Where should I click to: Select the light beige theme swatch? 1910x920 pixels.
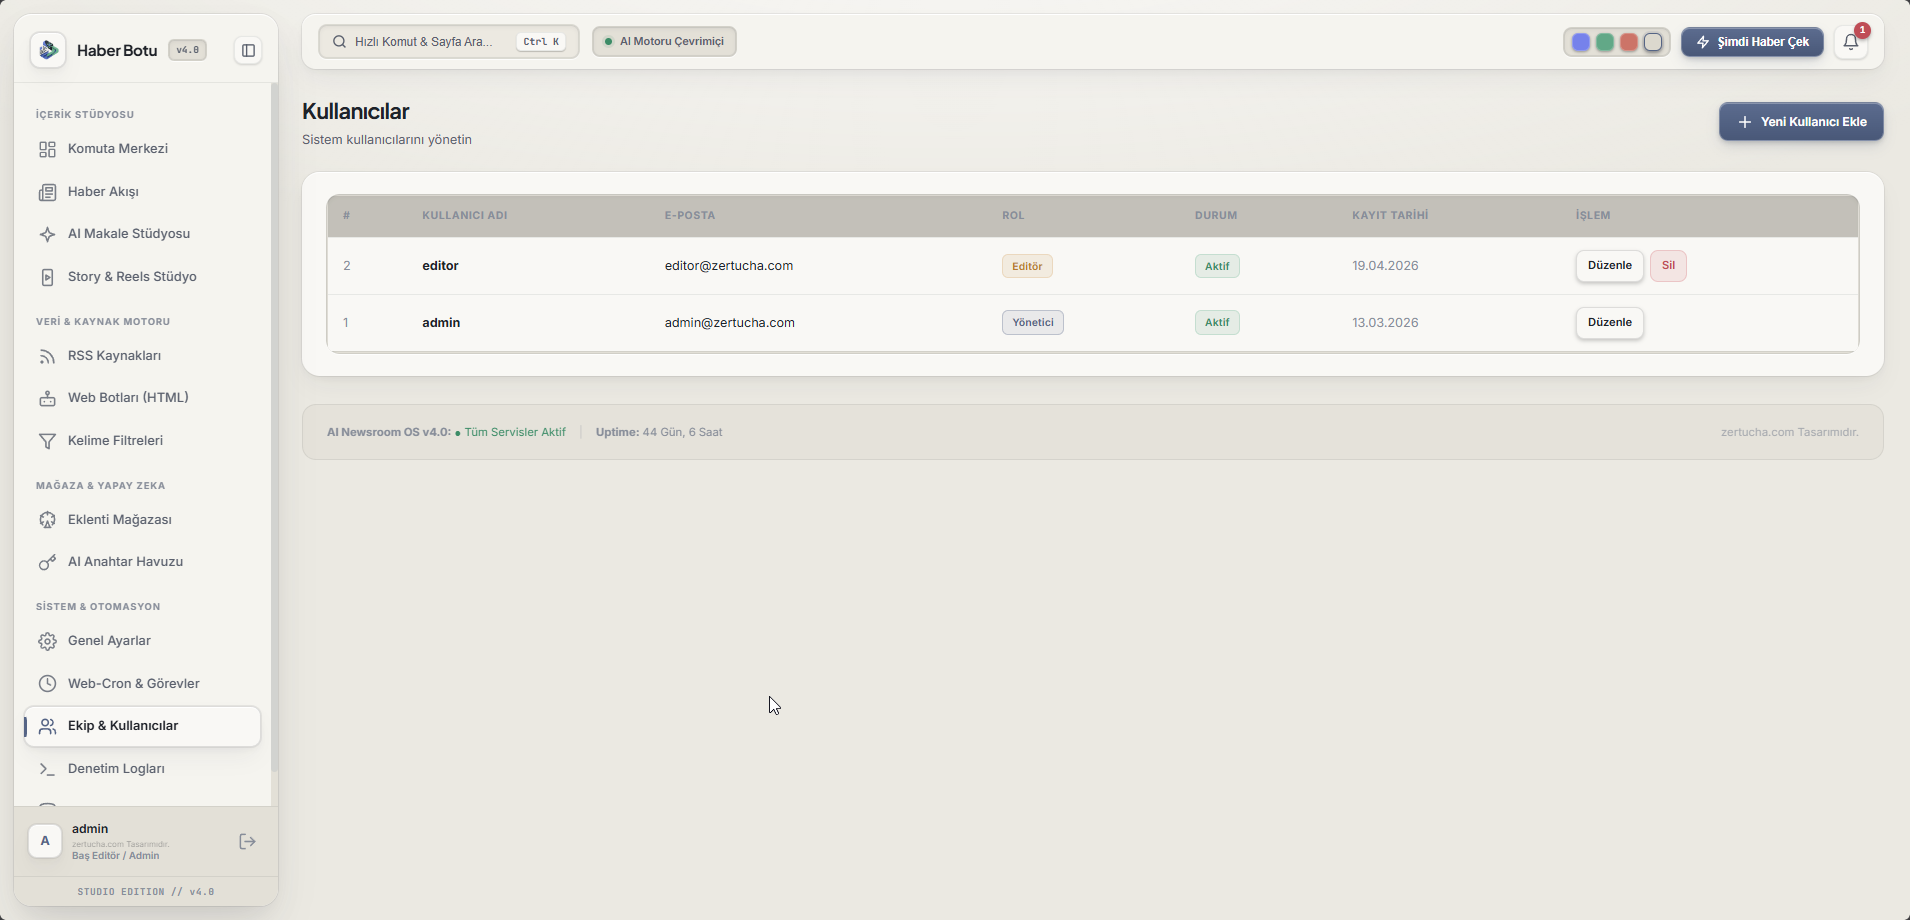click(1653, 42)
